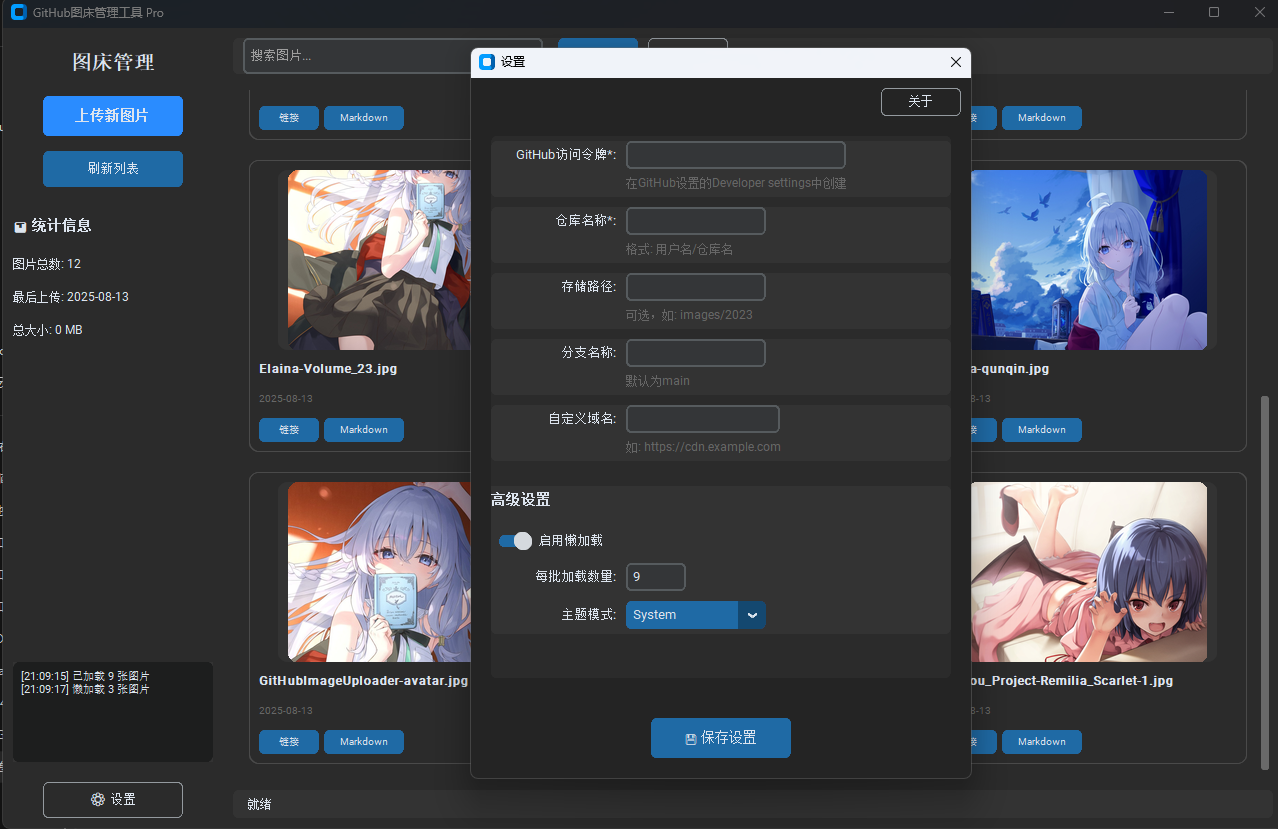This screenshot has height=829, width=1278.
Task: Click the 刷新列表 button
Action: point(113,169)
